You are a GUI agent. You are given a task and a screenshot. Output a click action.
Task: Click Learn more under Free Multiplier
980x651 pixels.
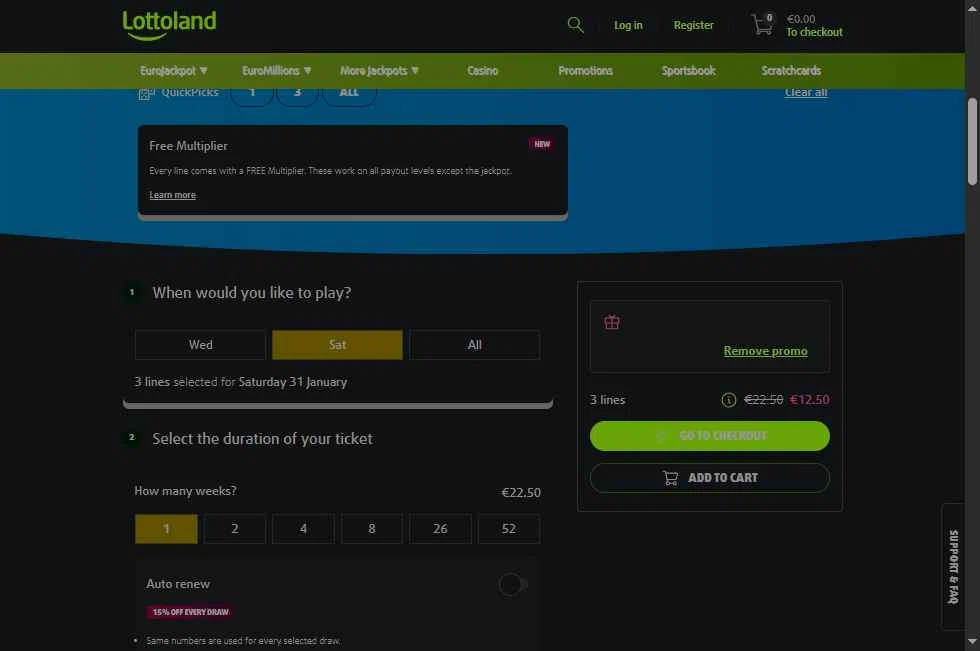coord(172,195)
